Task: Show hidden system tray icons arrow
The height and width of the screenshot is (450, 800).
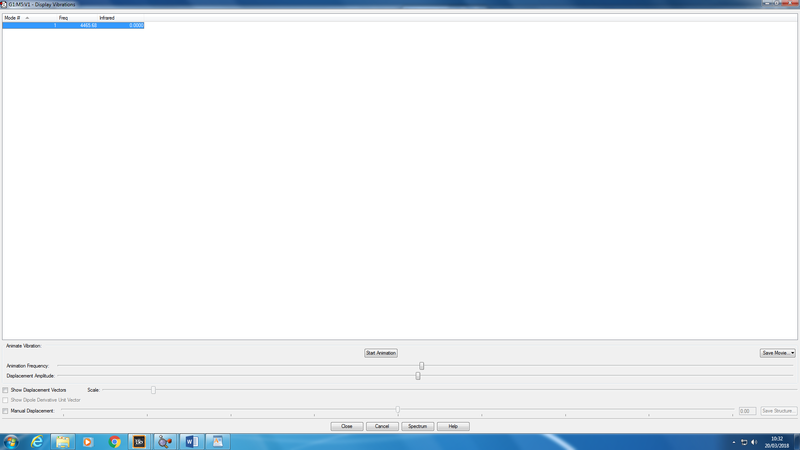Action: click(734, 442)
